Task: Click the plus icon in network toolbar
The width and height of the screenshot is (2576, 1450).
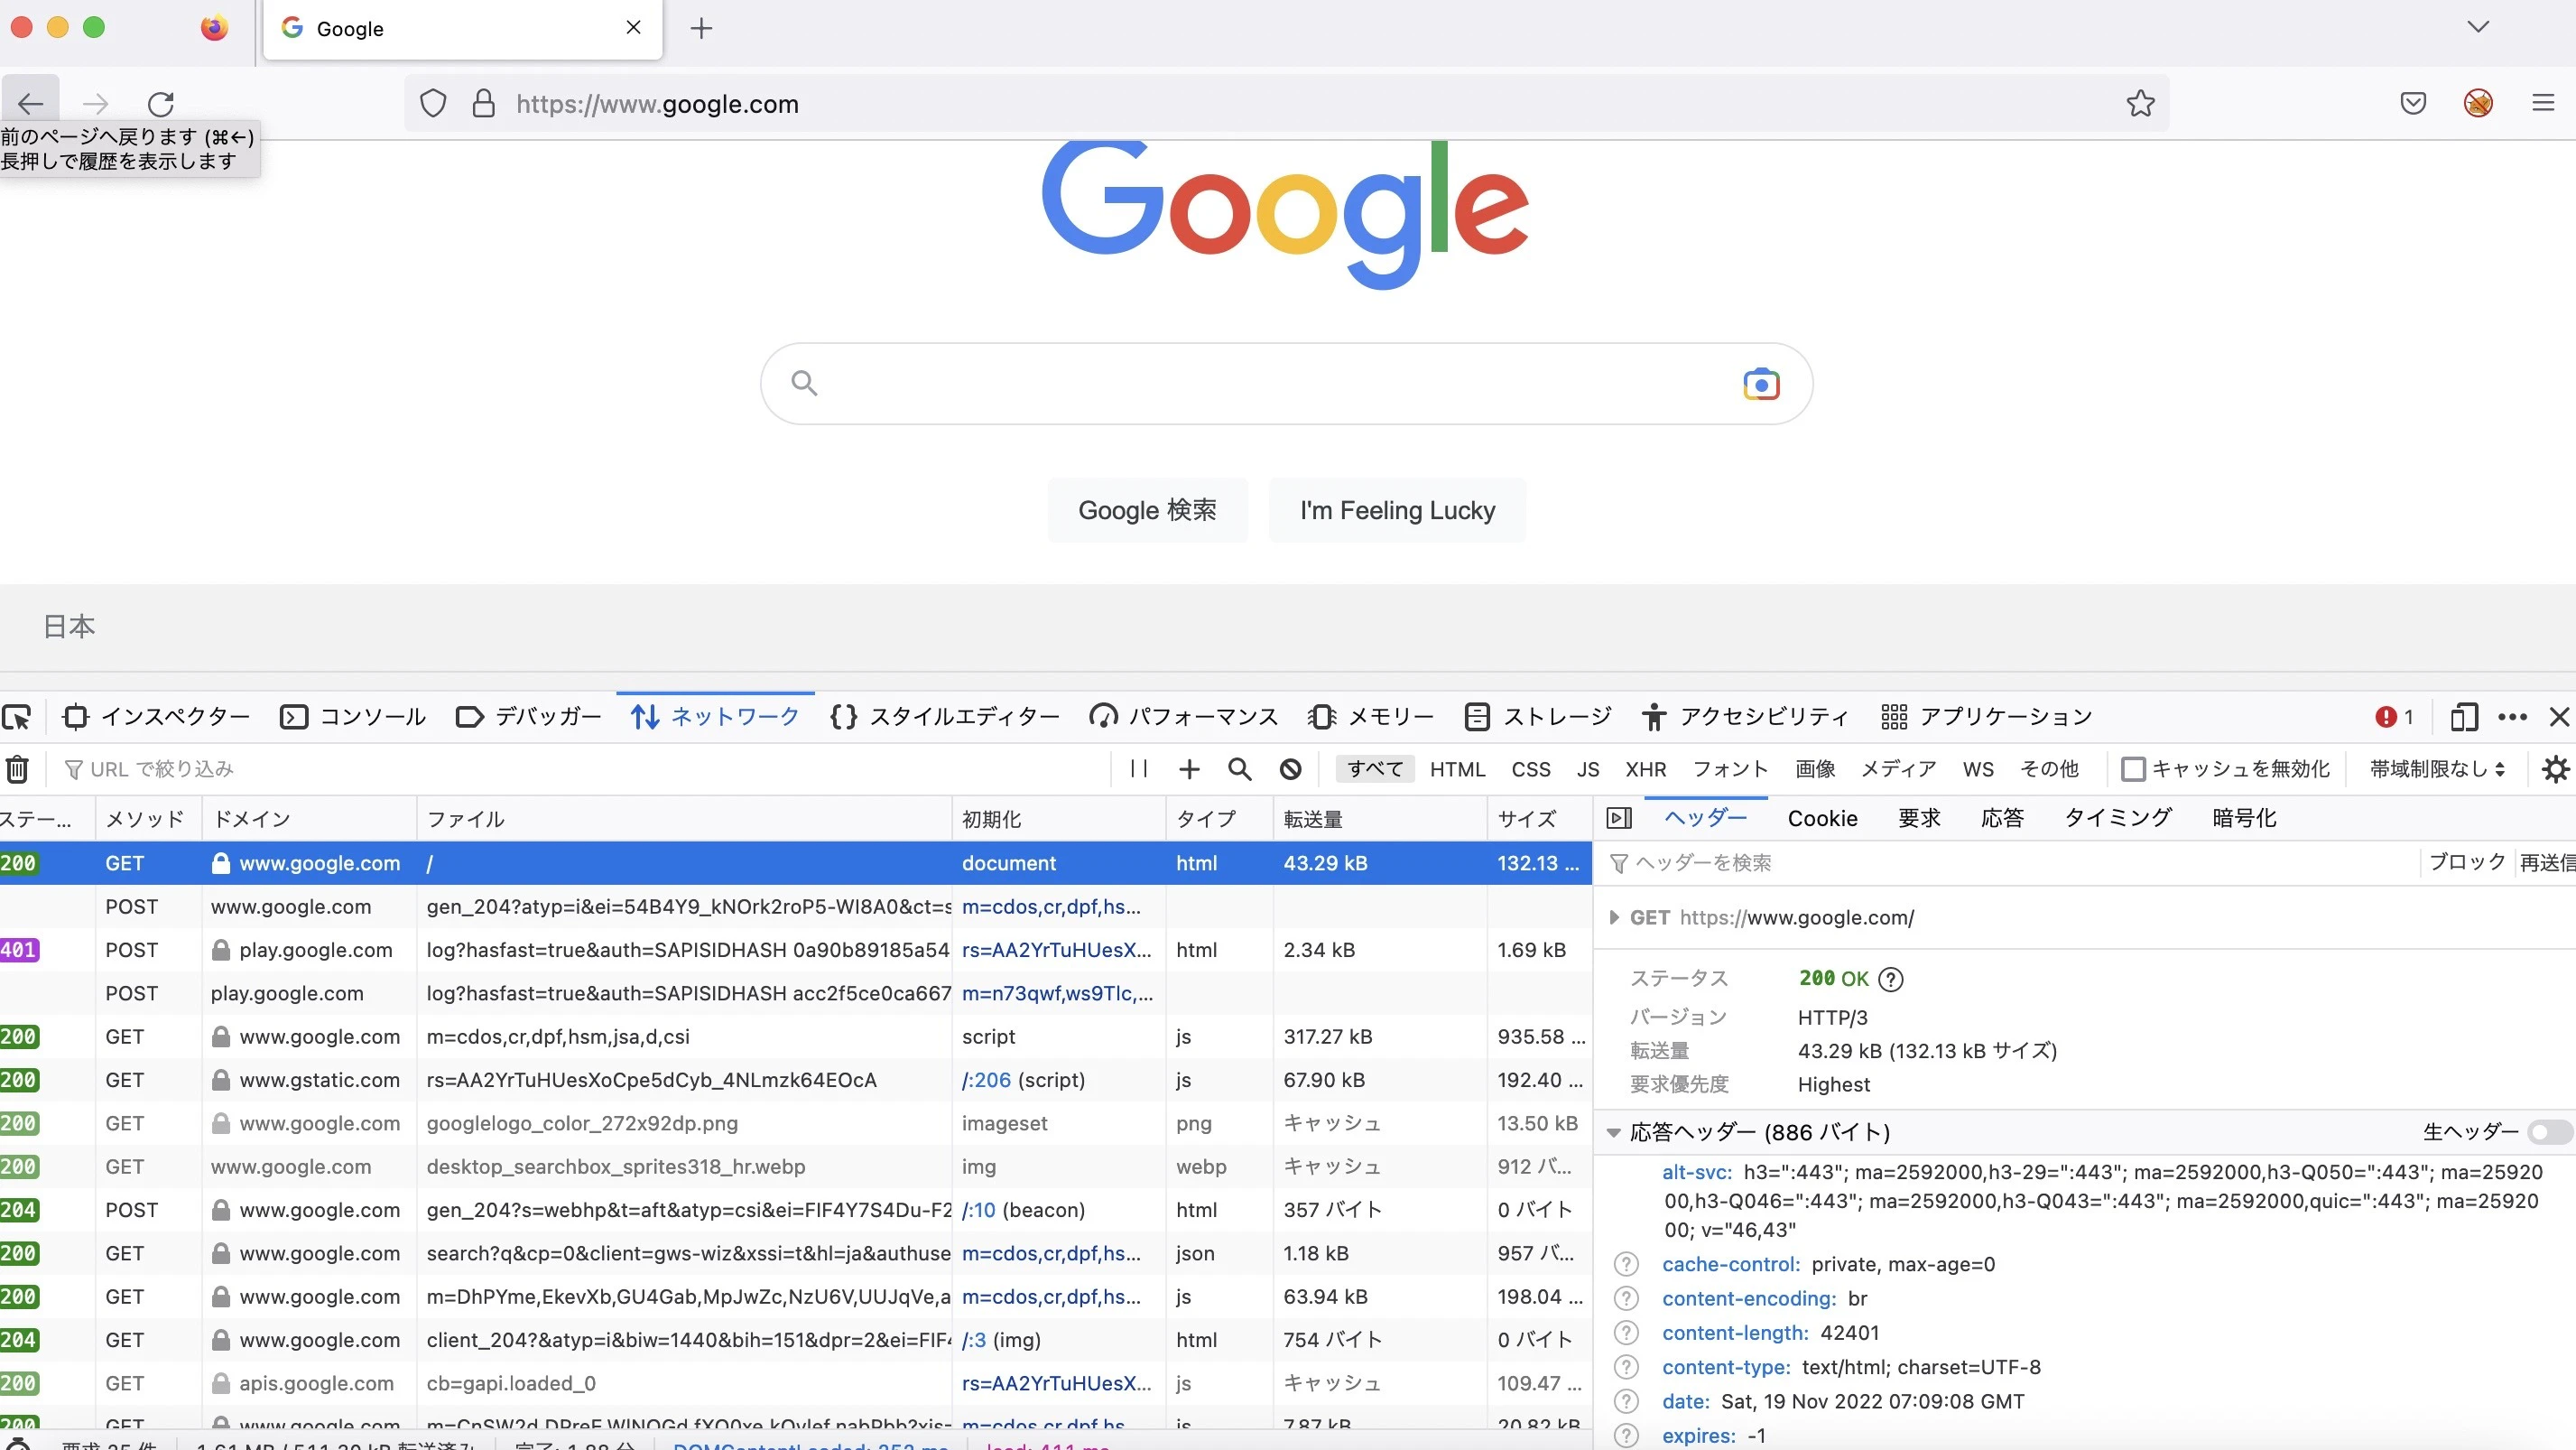Action: 1189,769
